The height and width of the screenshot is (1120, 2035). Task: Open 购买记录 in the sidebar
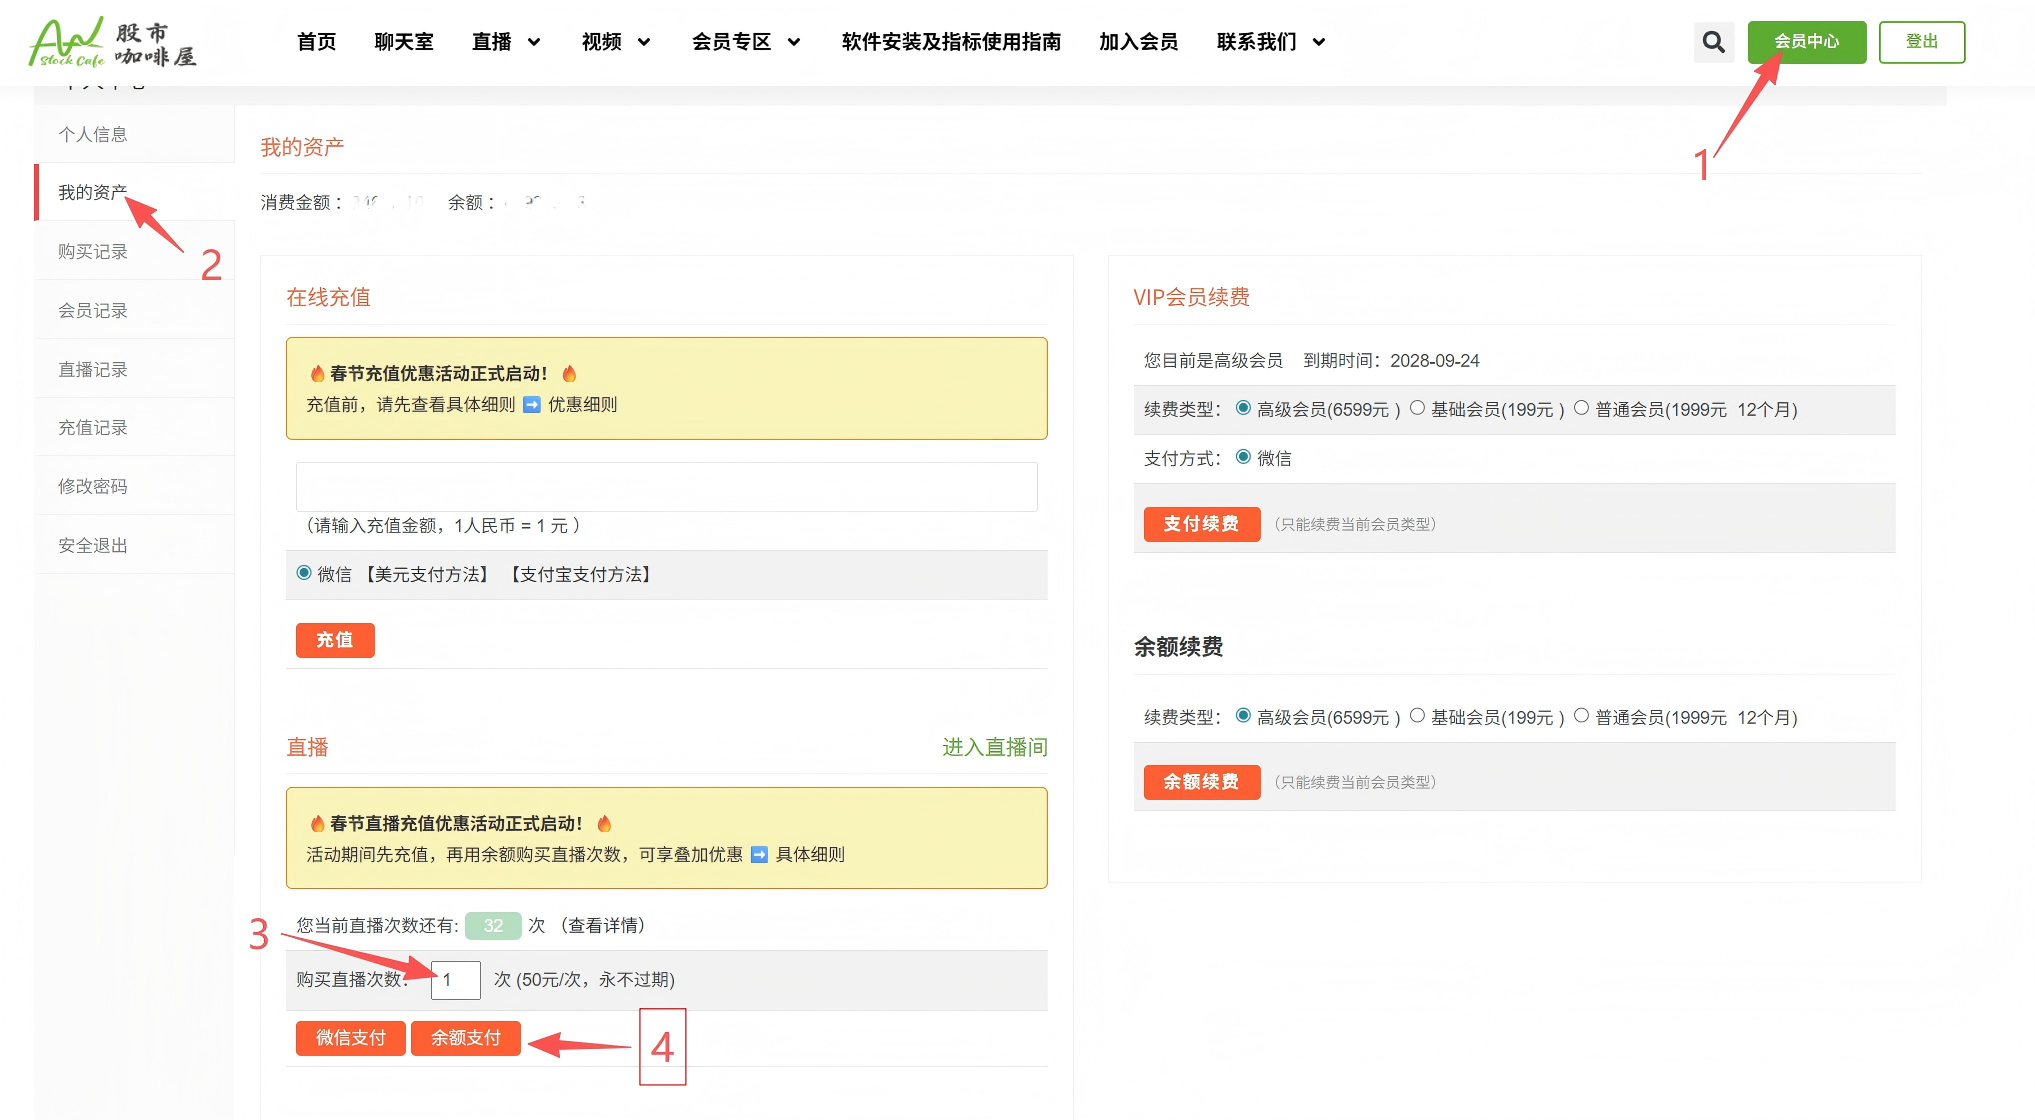click(93, 251)
